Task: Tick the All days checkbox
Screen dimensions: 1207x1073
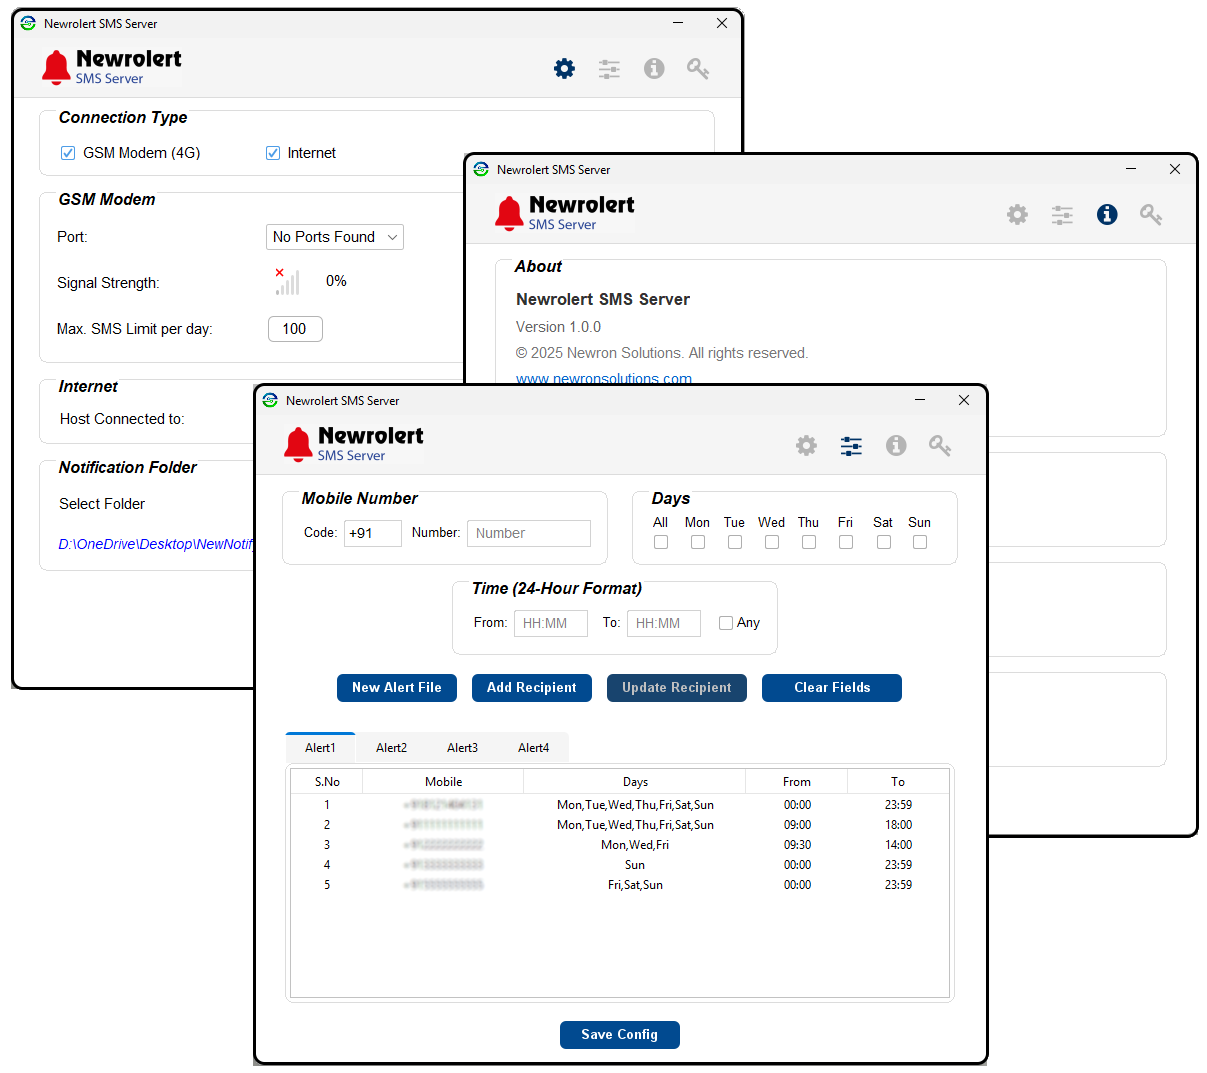Action: tap(661, 542)
